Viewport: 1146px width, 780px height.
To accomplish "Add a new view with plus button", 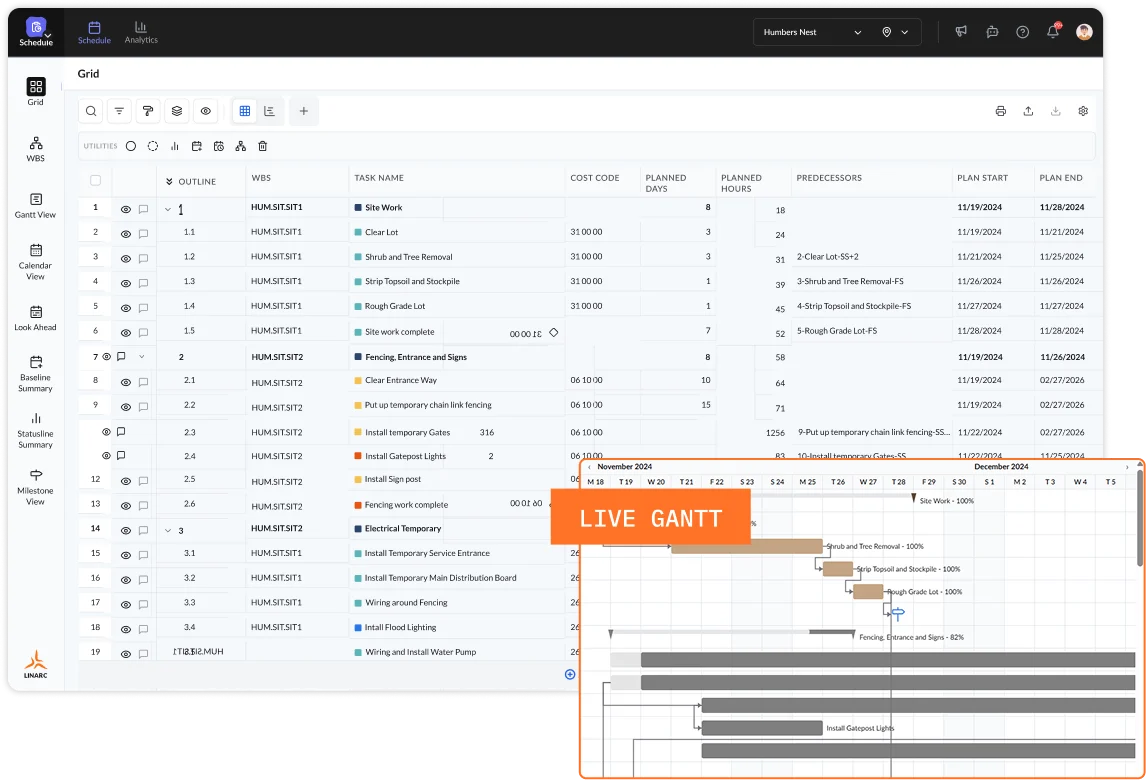I will point(304,111).
